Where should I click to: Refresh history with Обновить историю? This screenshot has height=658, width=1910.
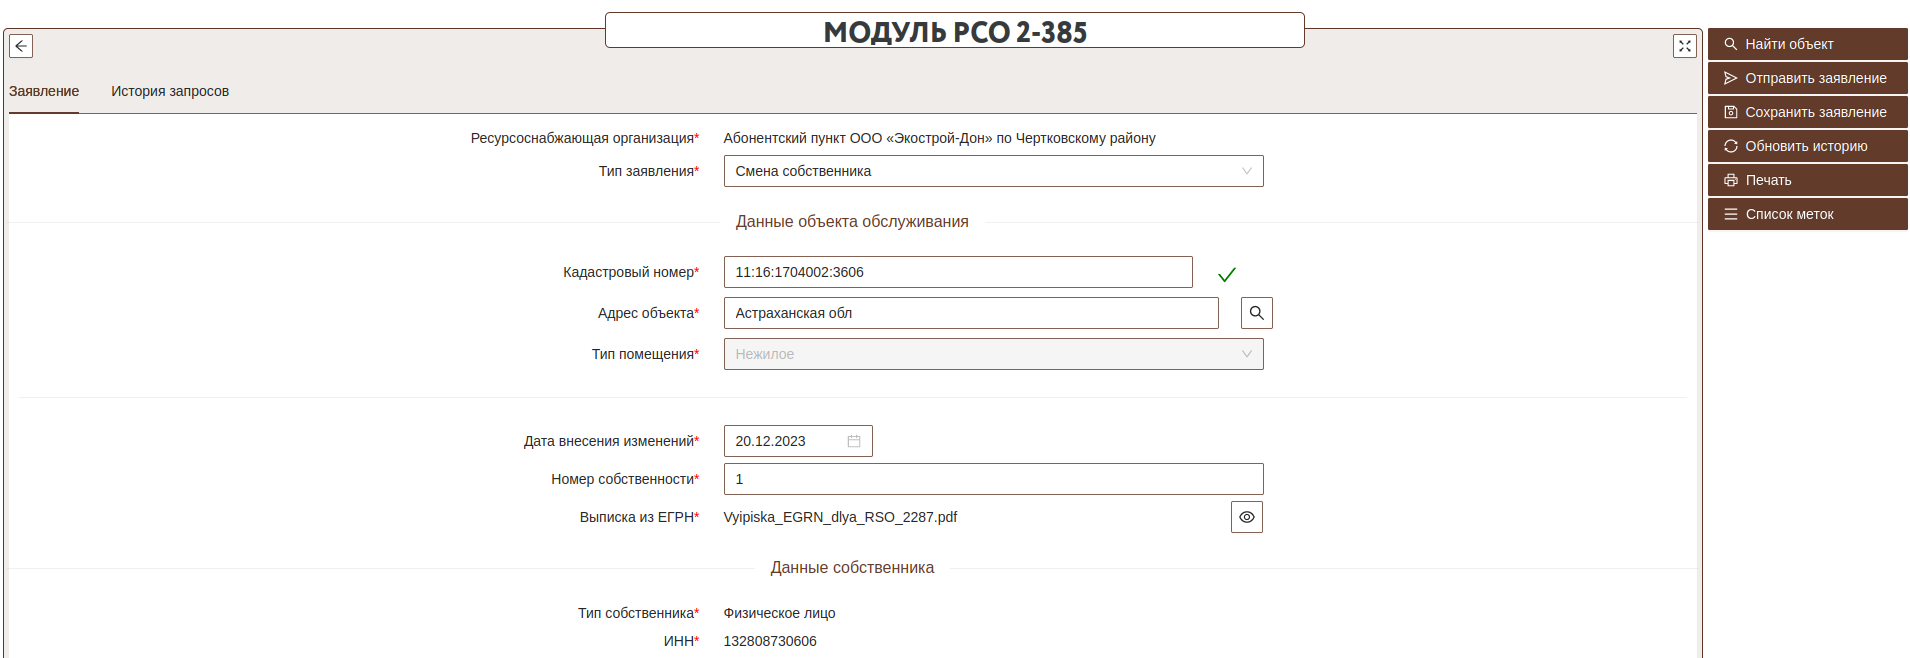coord(1807,146)
